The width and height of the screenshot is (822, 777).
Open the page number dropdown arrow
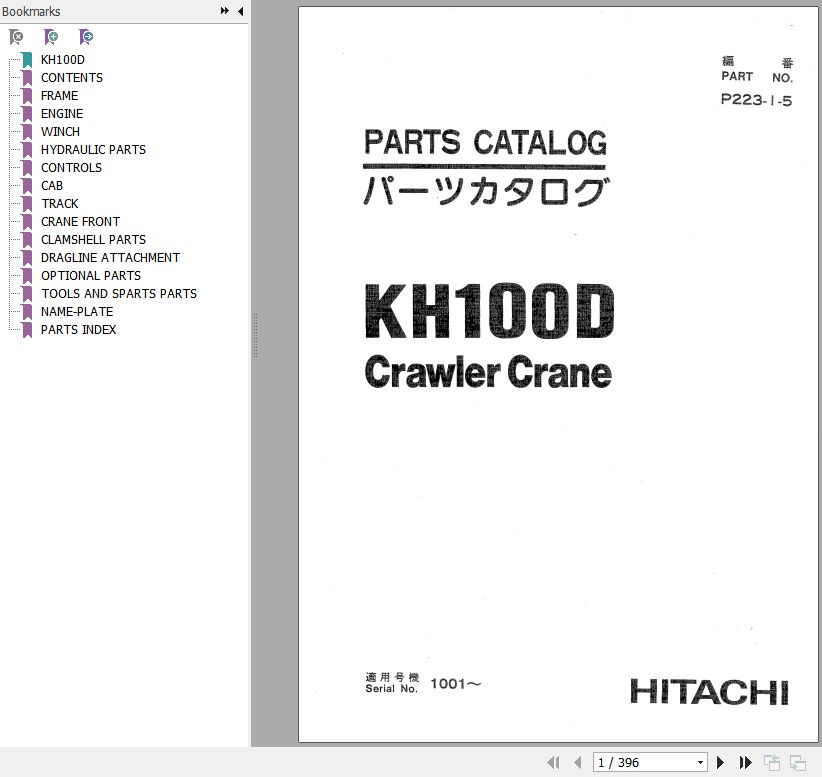(x=700, y=762)
